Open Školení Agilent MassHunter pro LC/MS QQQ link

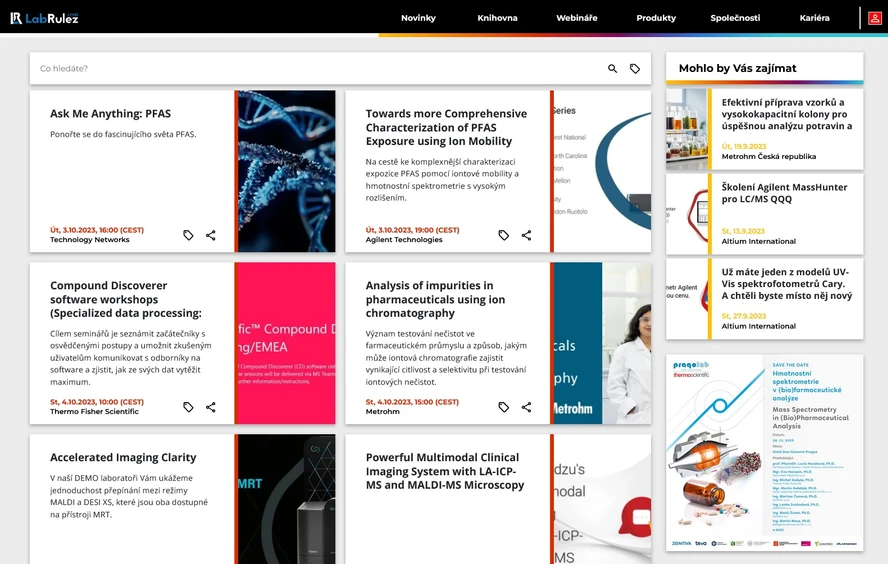784,193
